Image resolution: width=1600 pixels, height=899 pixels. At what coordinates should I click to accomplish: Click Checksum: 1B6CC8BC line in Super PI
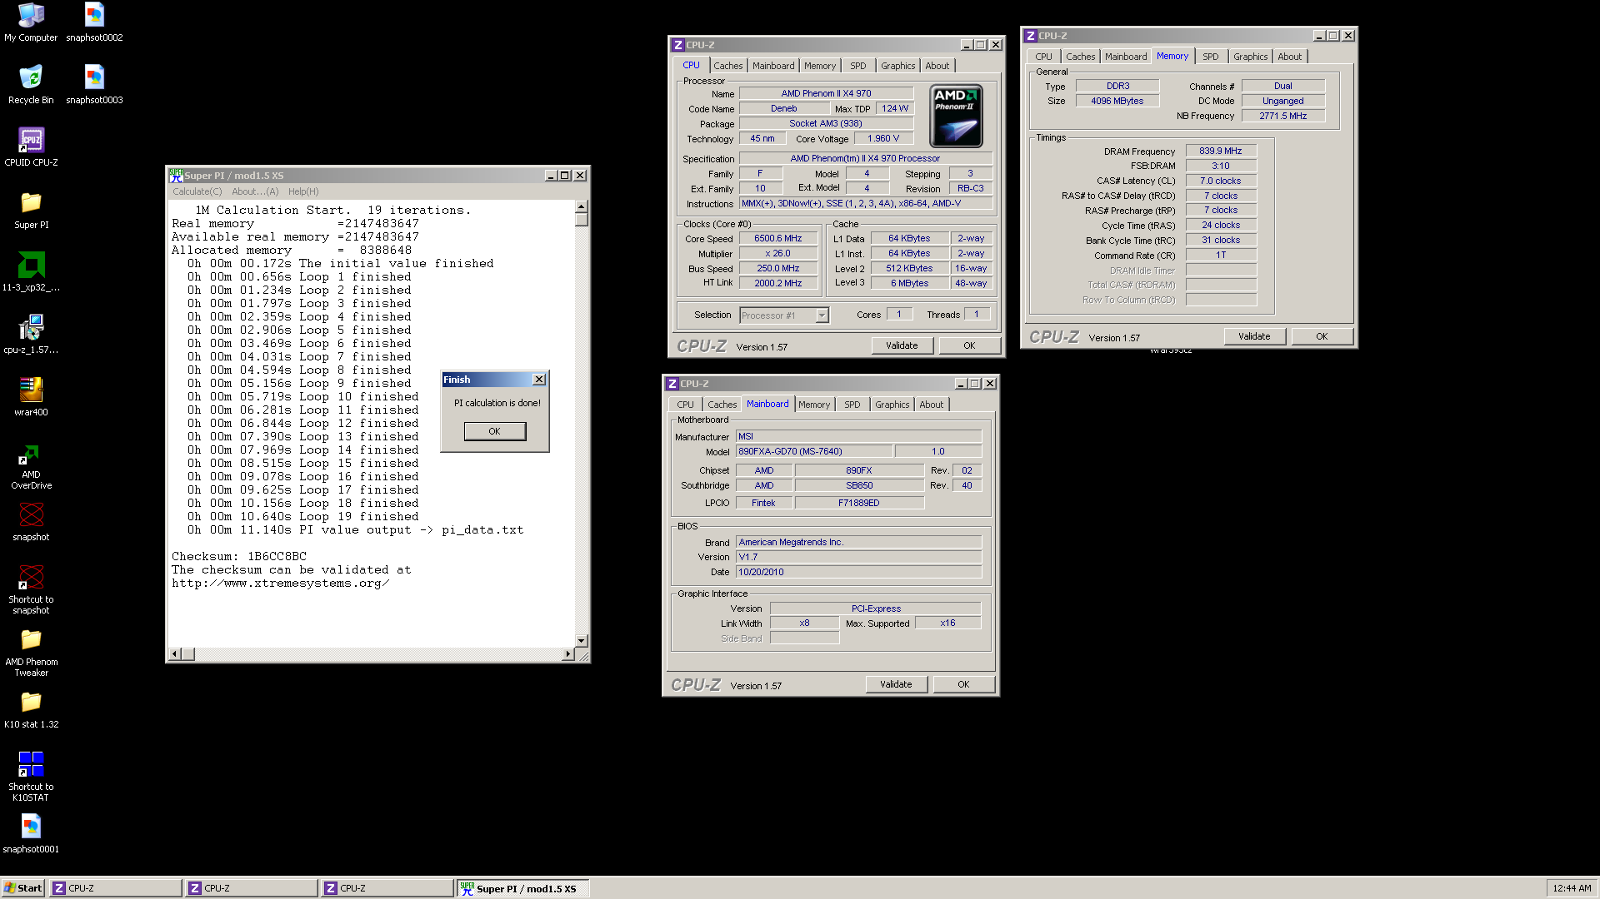239,557
